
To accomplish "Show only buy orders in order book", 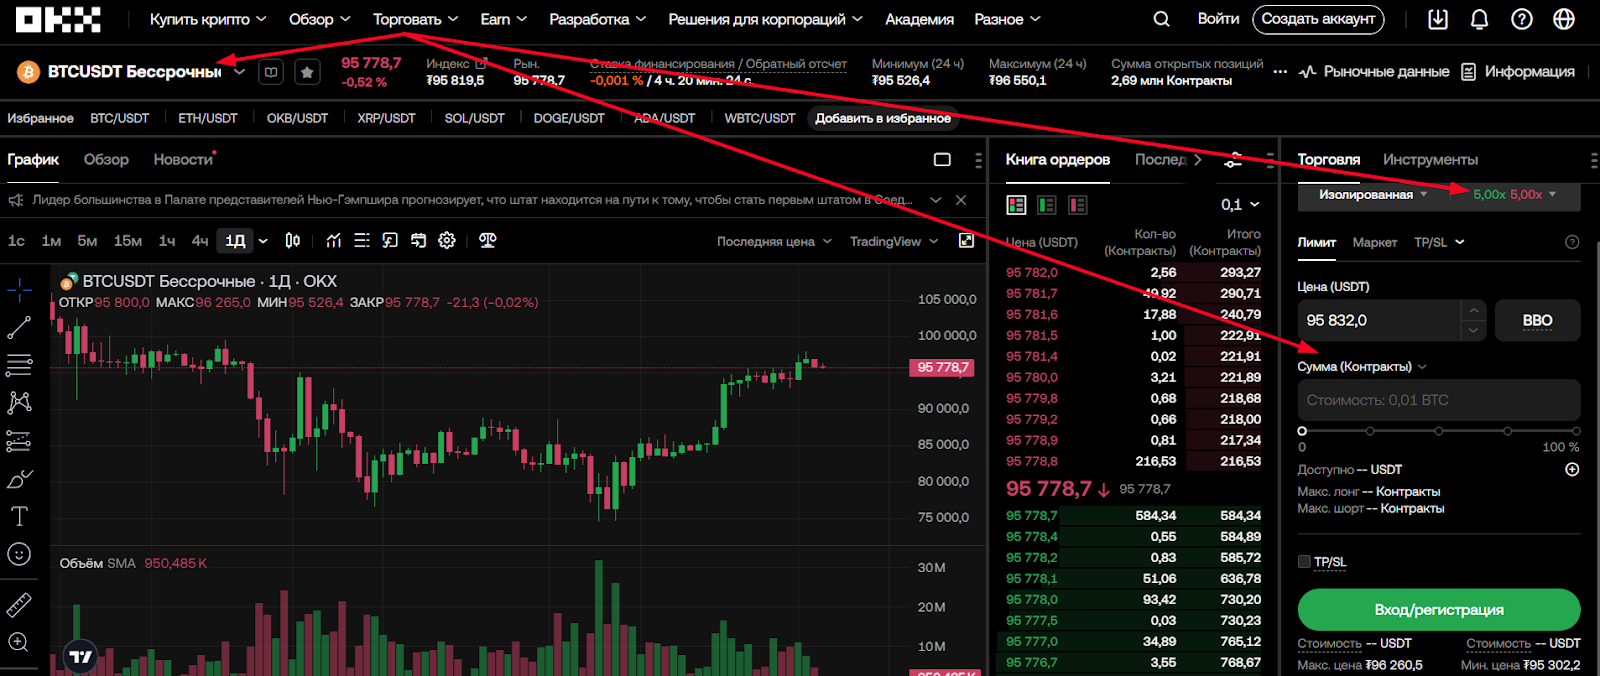I will [x=1047, y=205].
